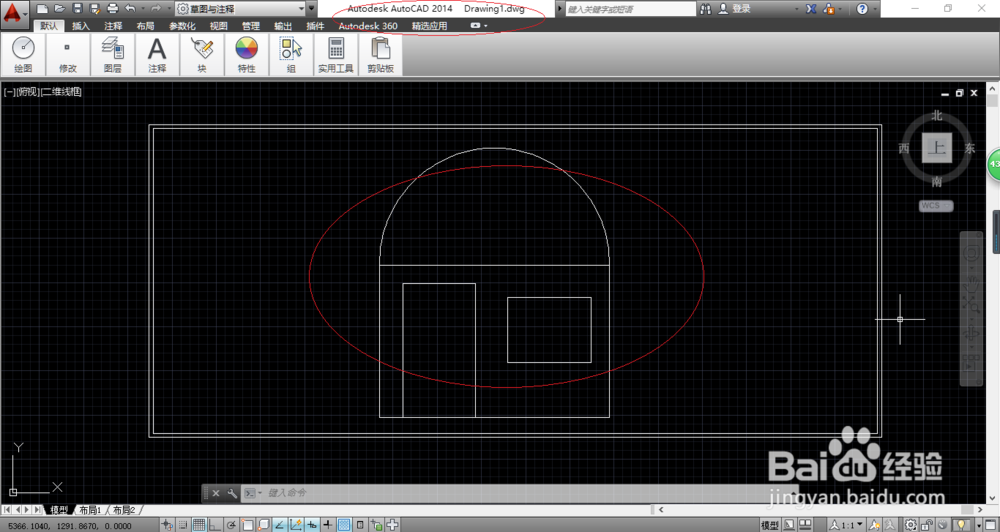
Task: Save the drawing with the floppy disk icon
Action: 78,9
